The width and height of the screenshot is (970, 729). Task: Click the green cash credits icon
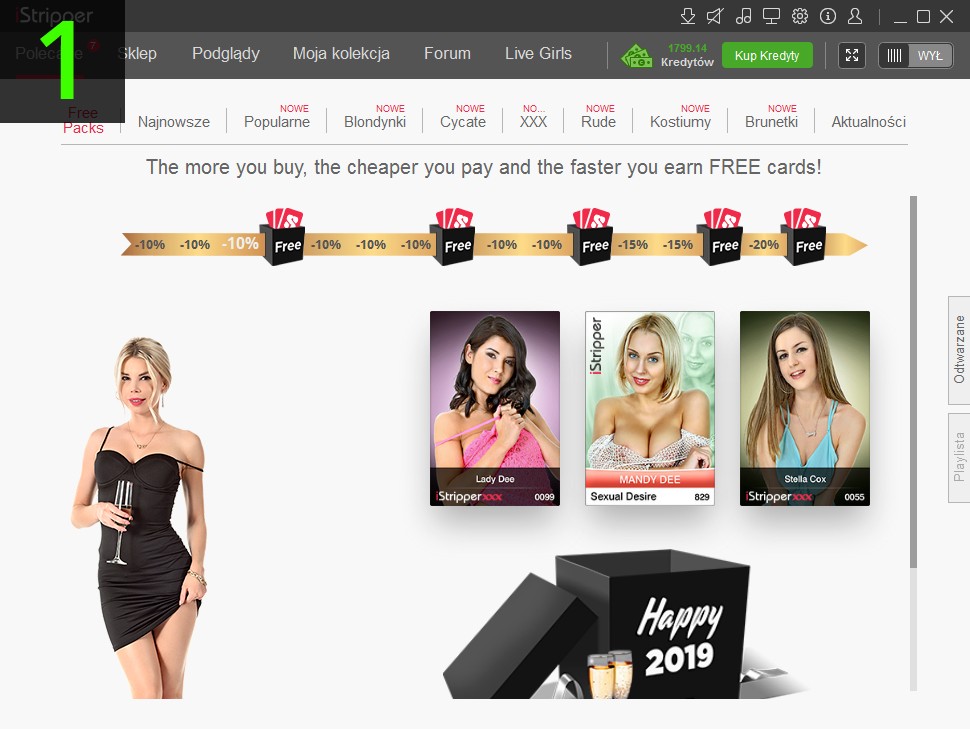tap(637, 56)
